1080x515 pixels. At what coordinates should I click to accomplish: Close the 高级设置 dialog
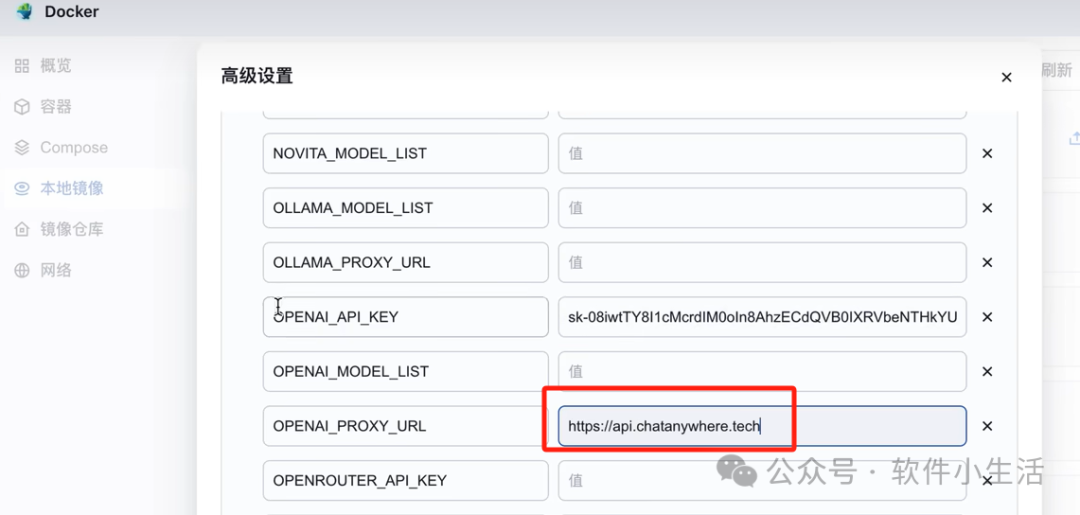click(1006, 77)
